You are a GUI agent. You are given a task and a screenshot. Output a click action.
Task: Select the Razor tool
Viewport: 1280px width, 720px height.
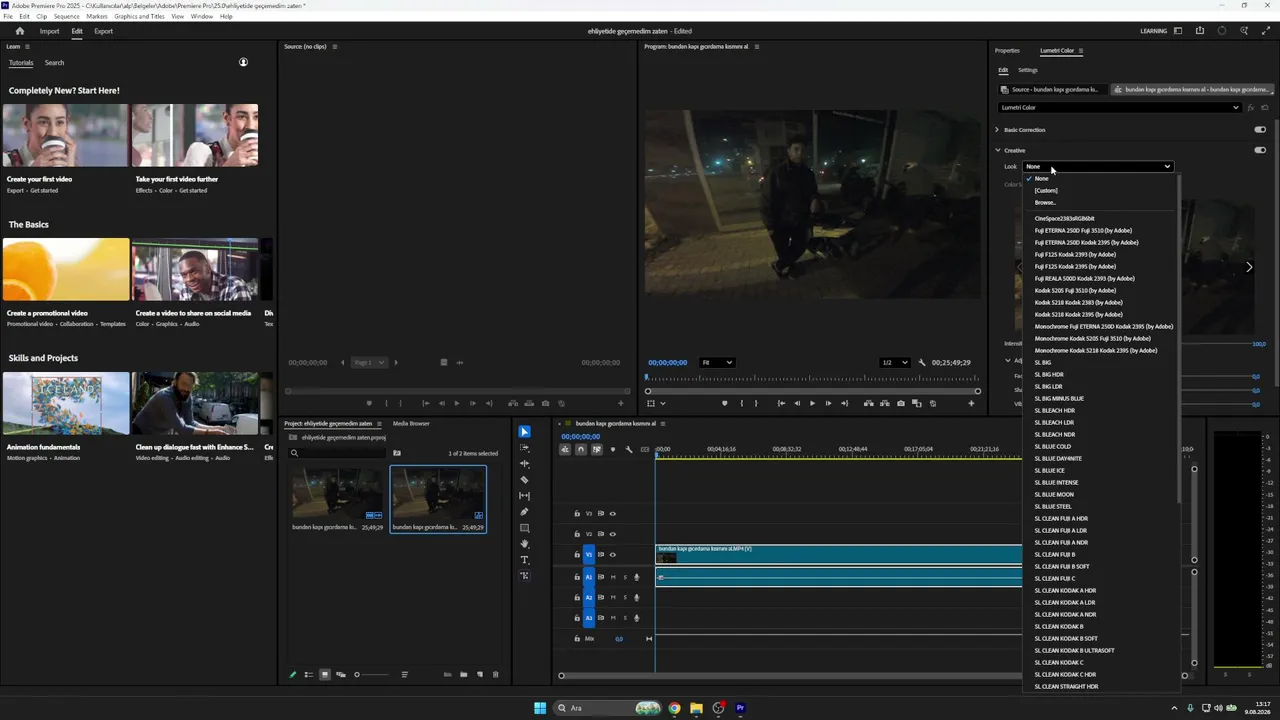[524, 479]
